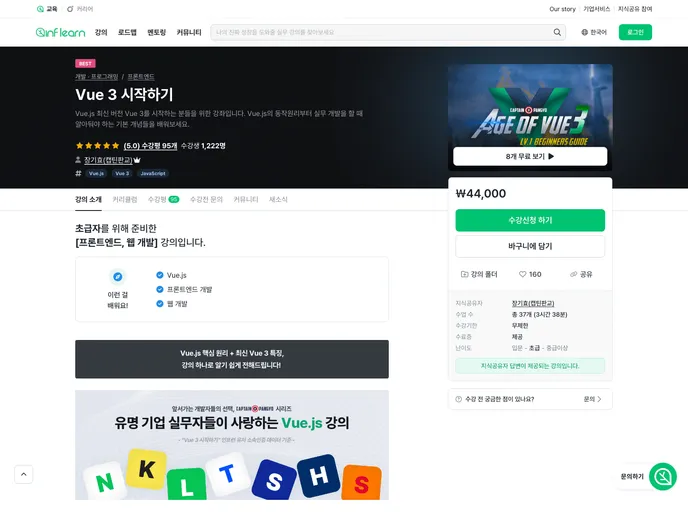Click the search magnifier icon
This screenshot has width=688, height=512.
pos(558,32)
